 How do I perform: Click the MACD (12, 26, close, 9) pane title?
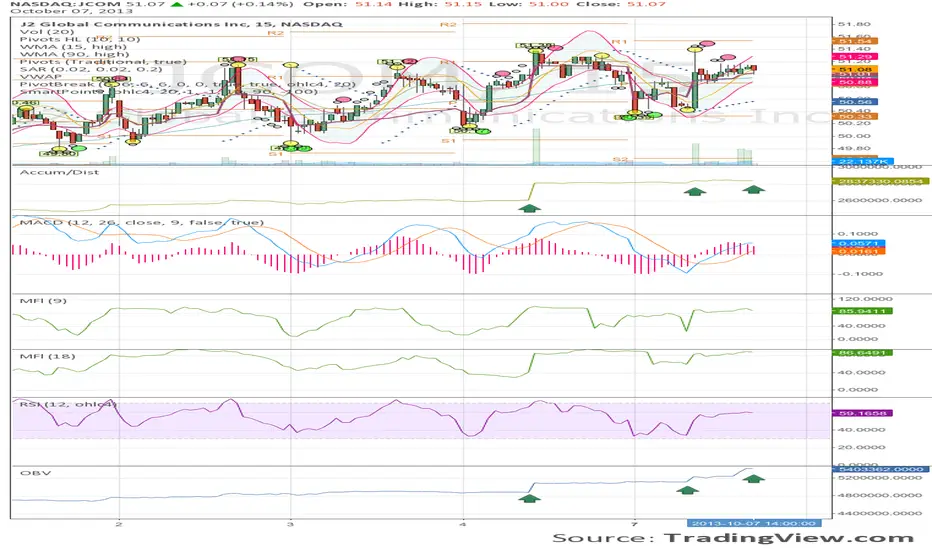click(141, 222)
